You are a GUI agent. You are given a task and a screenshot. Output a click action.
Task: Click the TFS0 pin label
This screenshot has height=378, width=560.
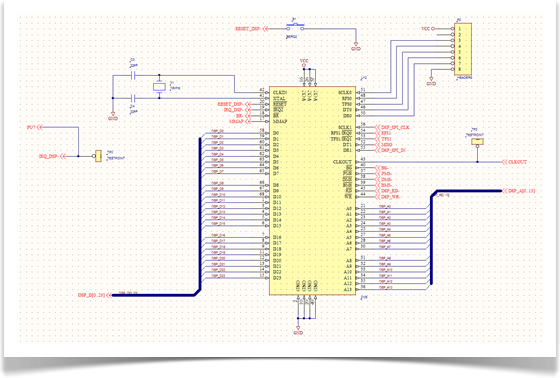(347, 104)
